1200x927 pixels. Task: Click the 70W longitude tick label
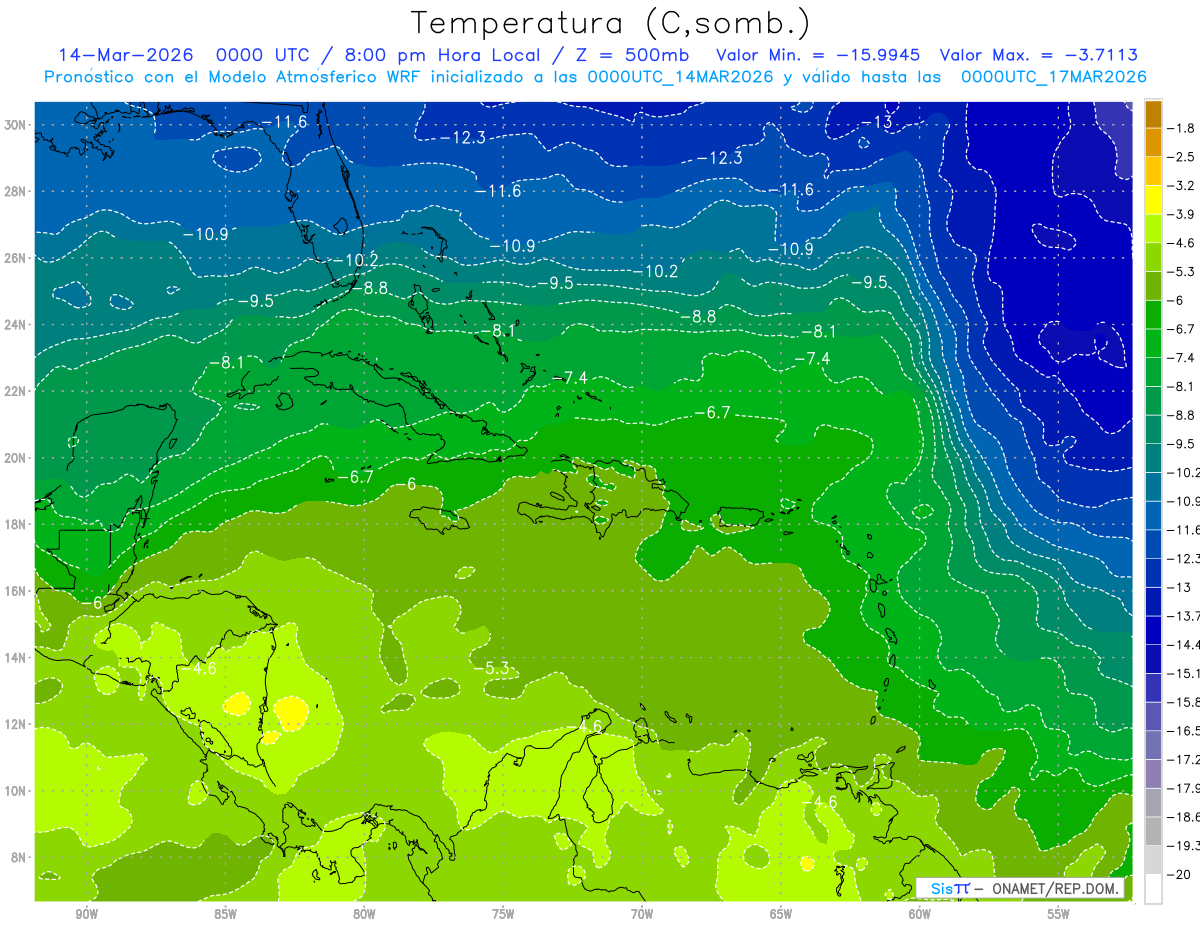642,914
